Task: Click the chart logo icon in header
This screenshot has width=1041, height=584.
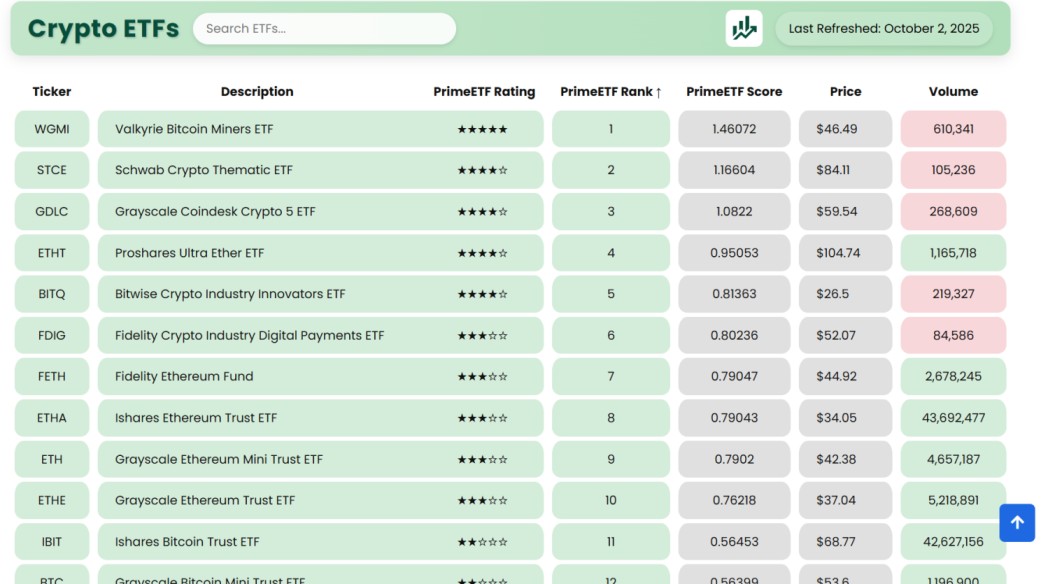Action: click(x=743, y=28)
